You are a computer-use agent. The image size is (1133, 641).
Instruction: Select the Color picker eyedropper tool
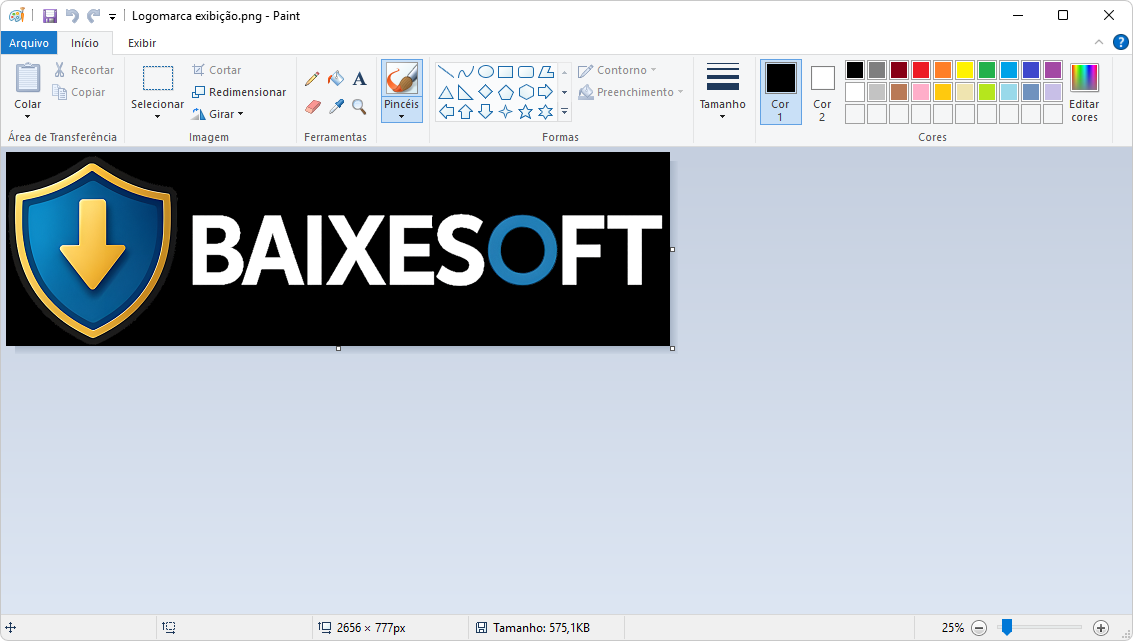[x=336, y=107]
